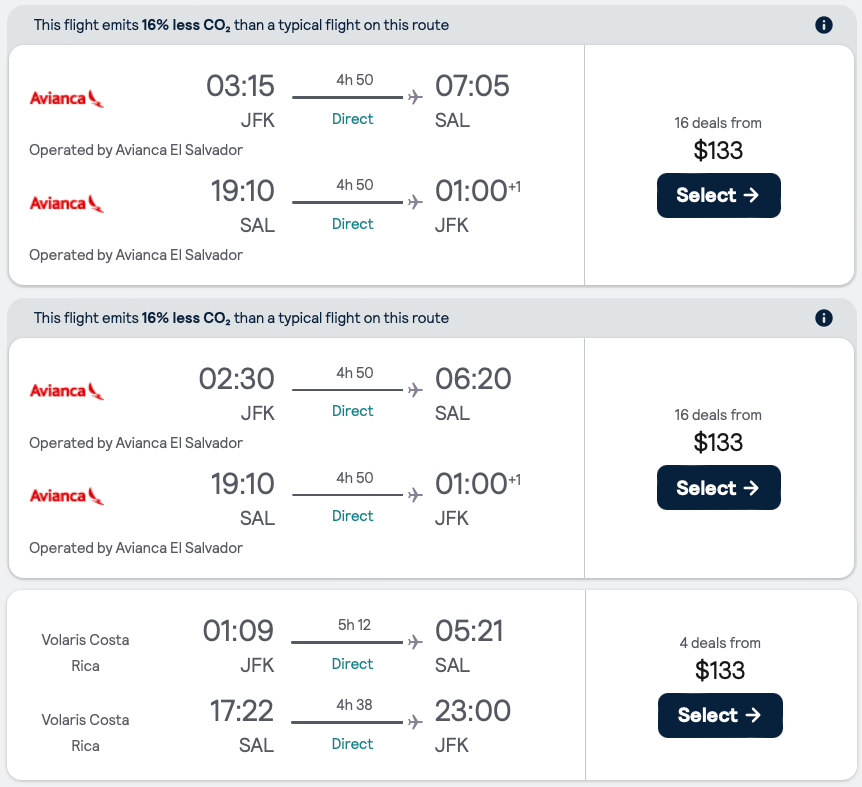The height and width of the screenshot is (787, 862).
Task: Click the info icon on second flight banner
Action: (824, 318)
